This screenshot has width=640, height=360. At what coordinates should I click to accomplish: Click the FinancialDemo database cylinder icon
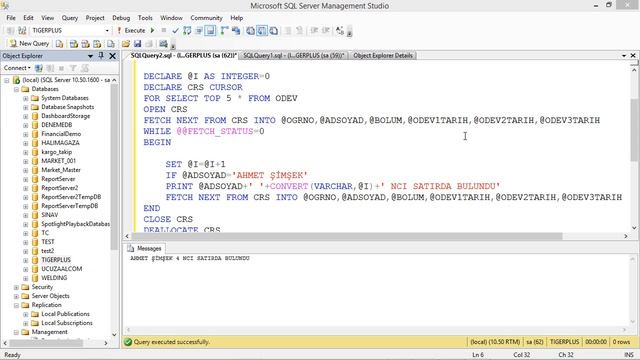(35, 134)
